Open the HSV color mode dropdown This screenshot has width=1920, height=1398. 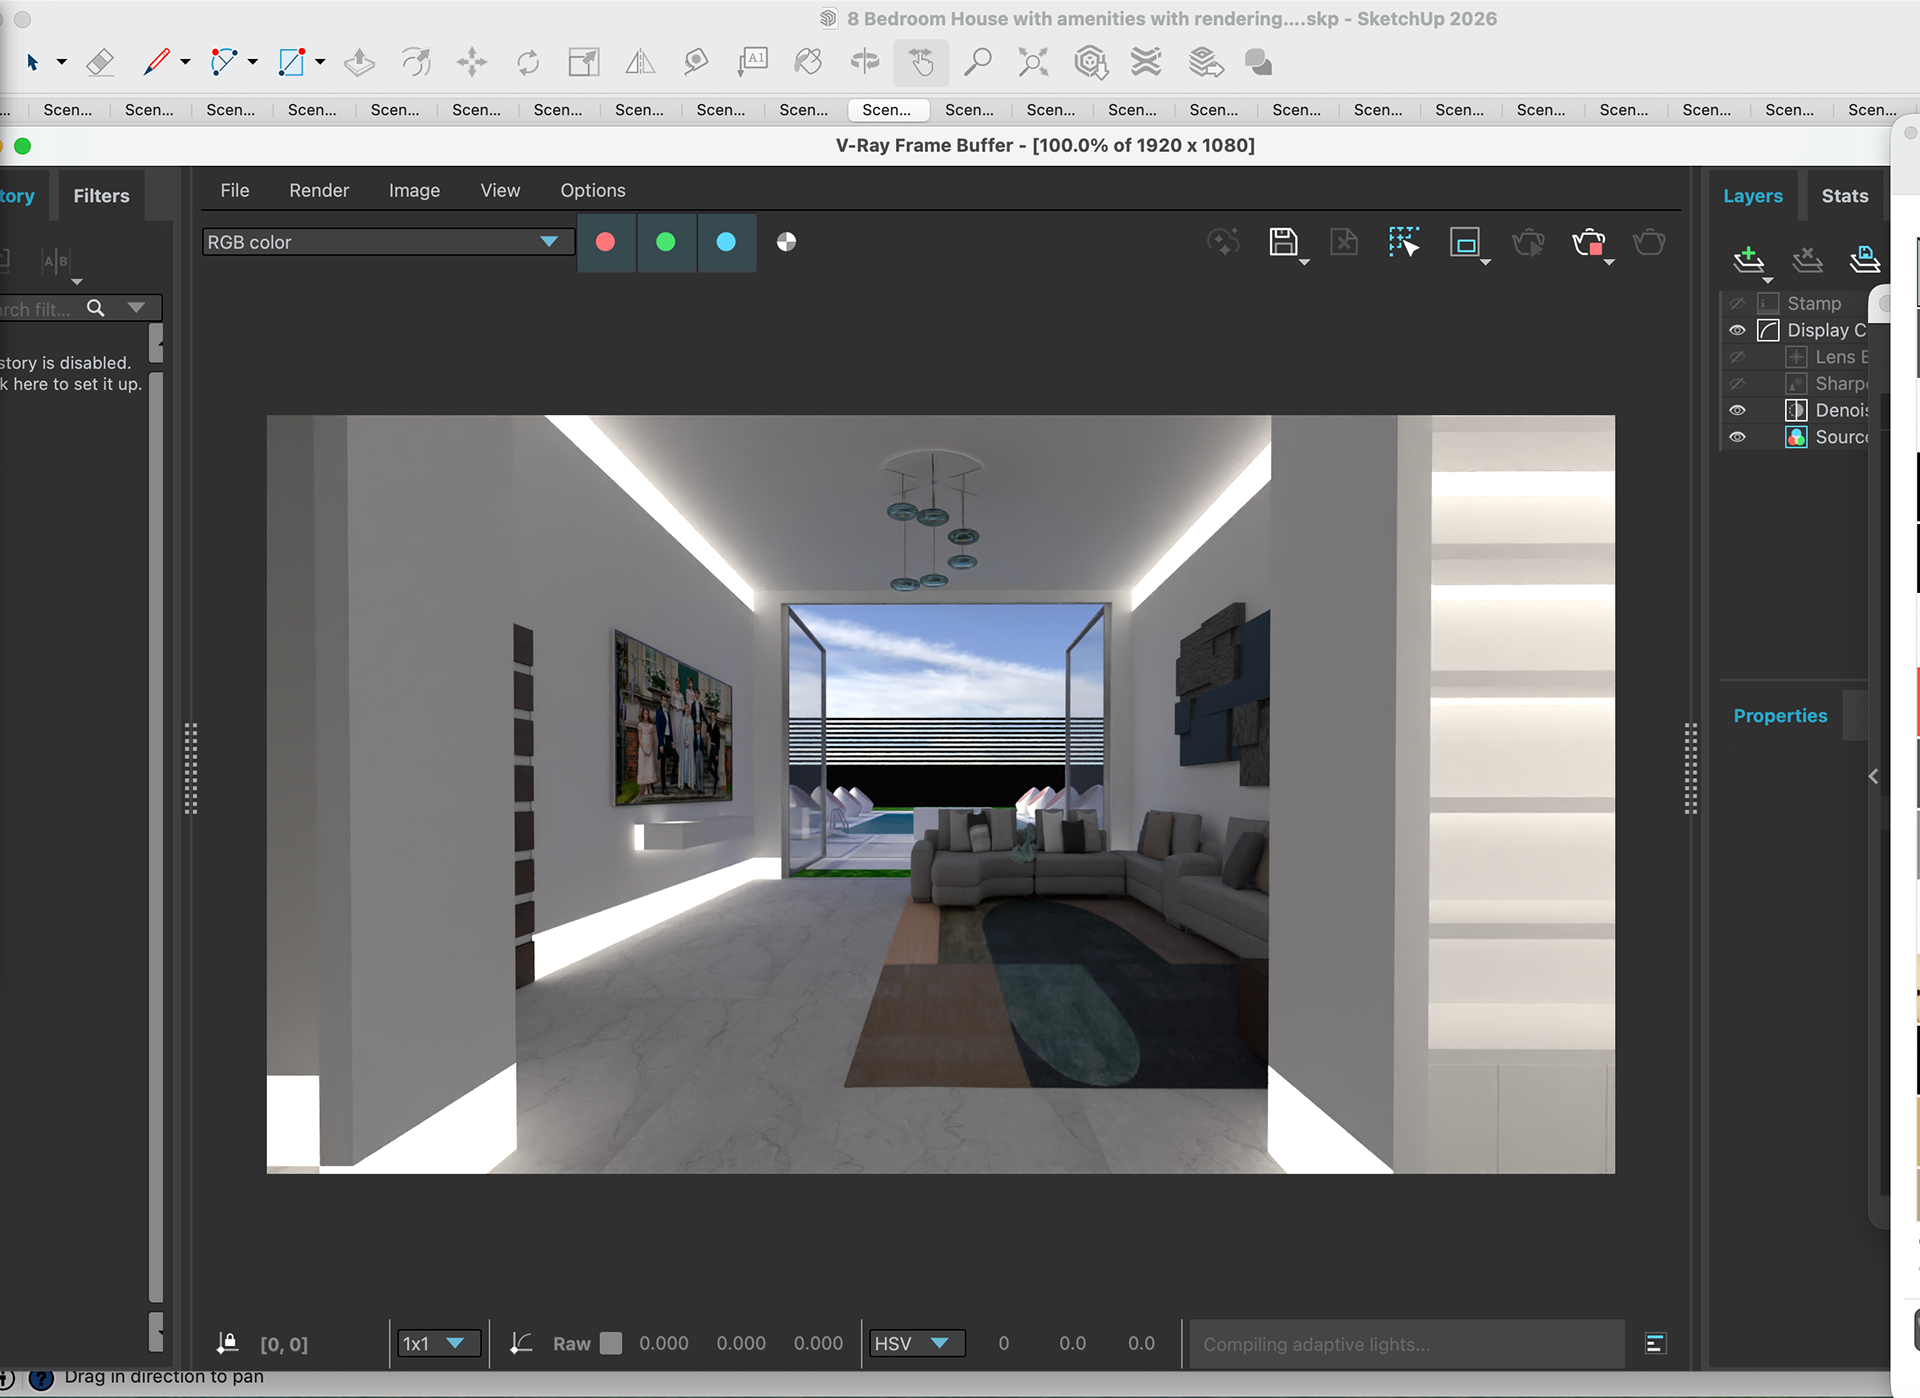[916, 1343]
